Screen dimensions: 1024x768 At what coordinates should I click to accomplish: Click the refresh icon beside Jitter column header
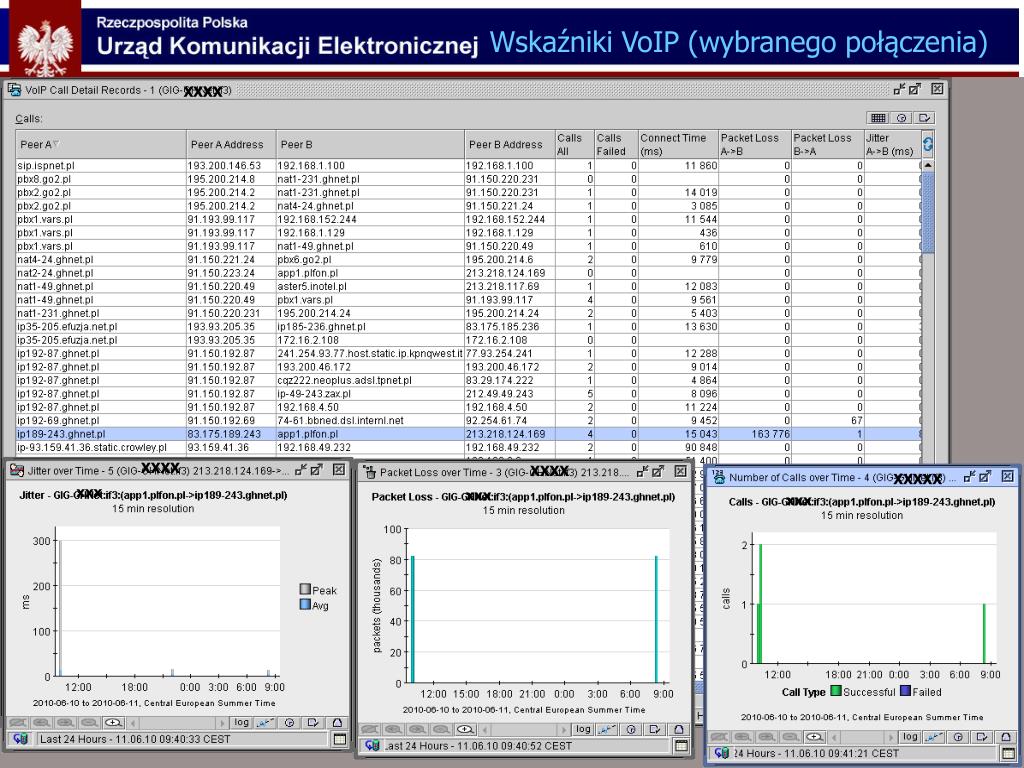(x=927, y=144)
